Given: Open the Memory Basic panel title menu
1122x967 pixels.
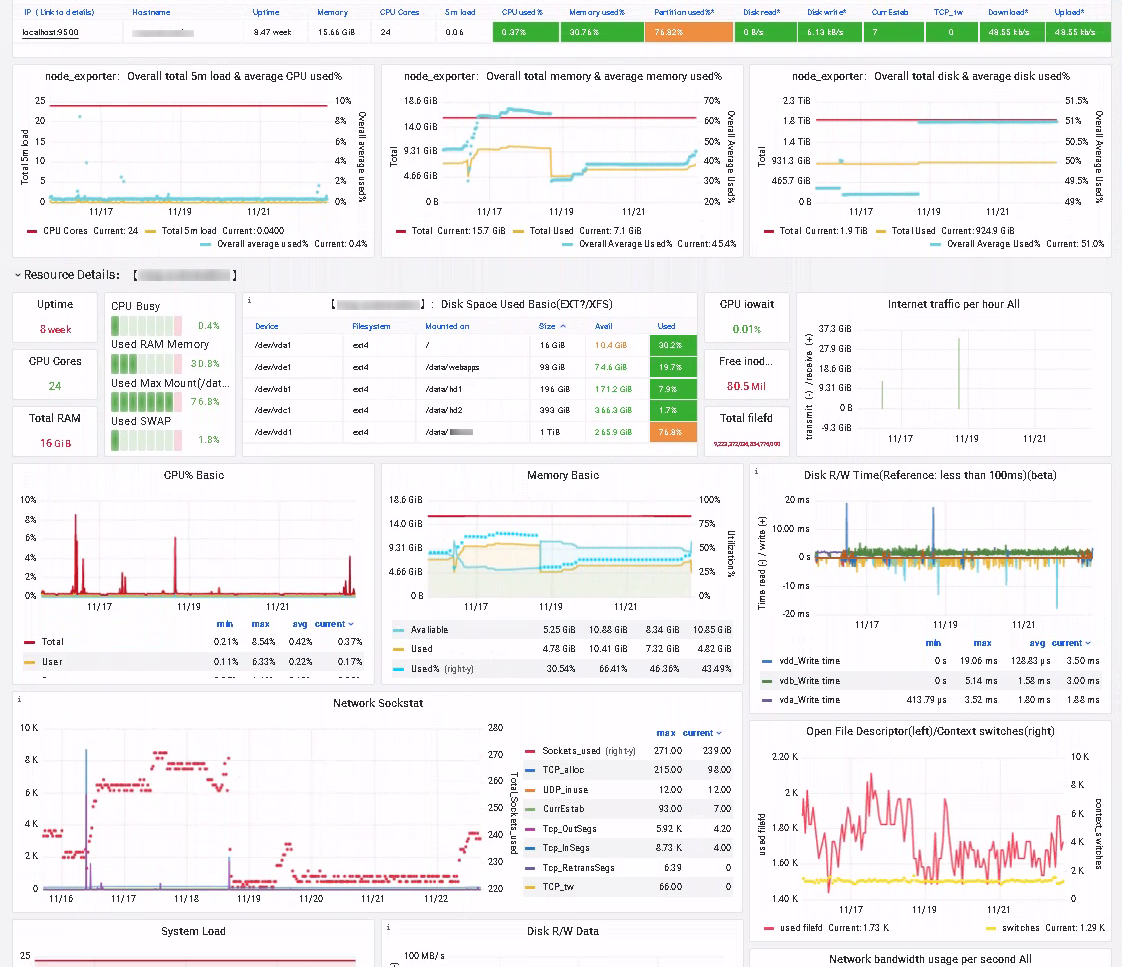Looking at the screenshot, I should pyautogui.click(x=562, y=475).
